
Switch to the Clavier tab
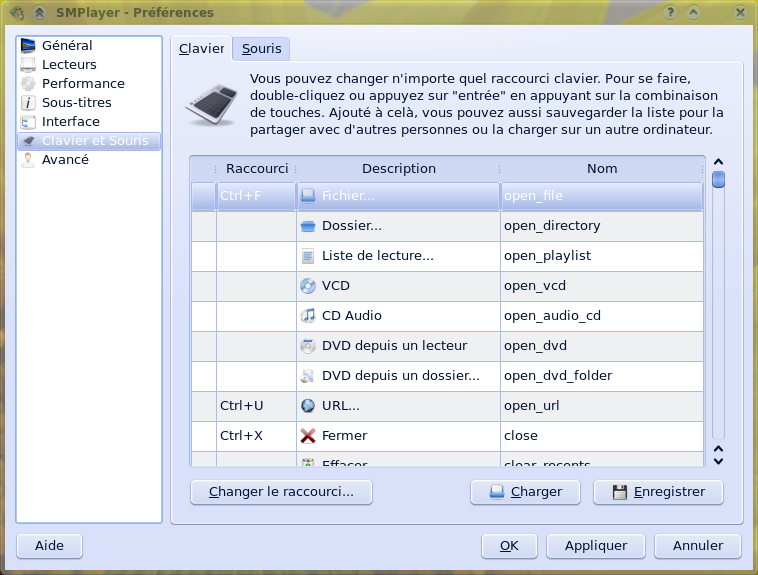201,49
